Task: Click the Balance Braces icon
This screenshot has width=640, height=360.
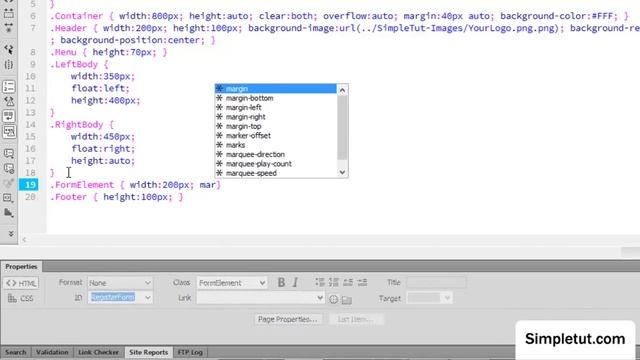Action: pos(9,64)
